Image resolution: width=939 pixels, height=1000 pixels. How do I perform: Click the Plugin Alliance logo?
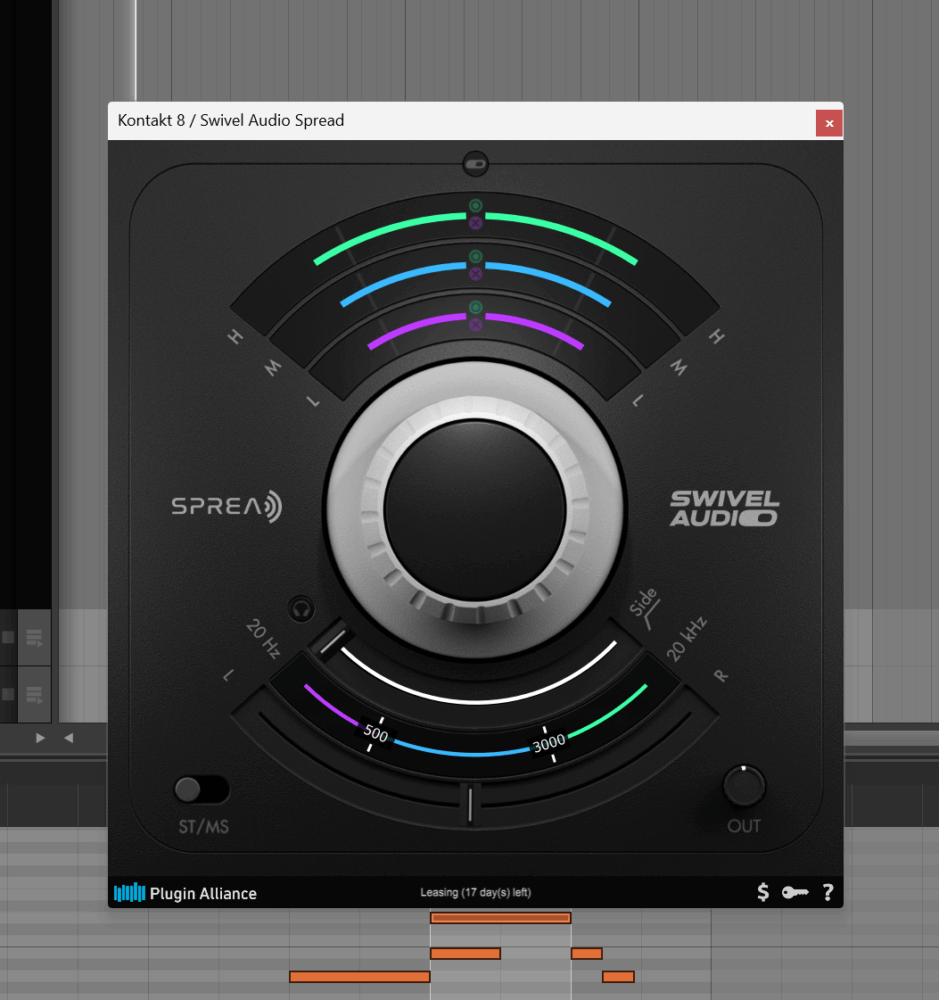[186, 893]
